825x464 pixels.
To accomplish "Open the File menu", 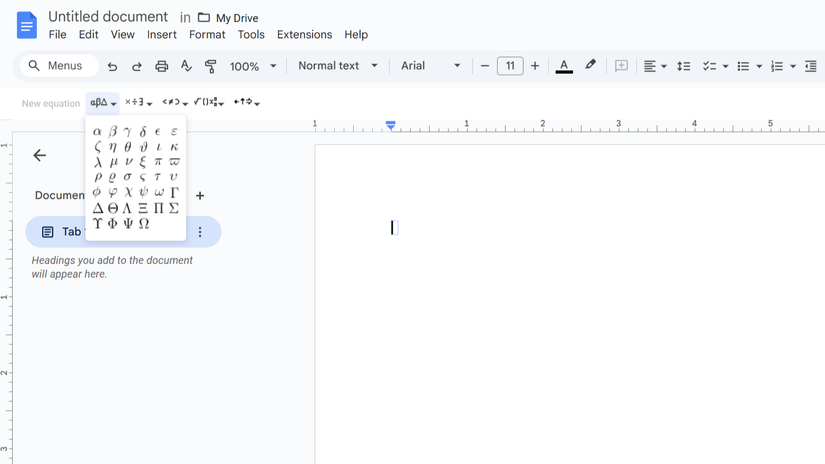I will (x=57, y=35).
